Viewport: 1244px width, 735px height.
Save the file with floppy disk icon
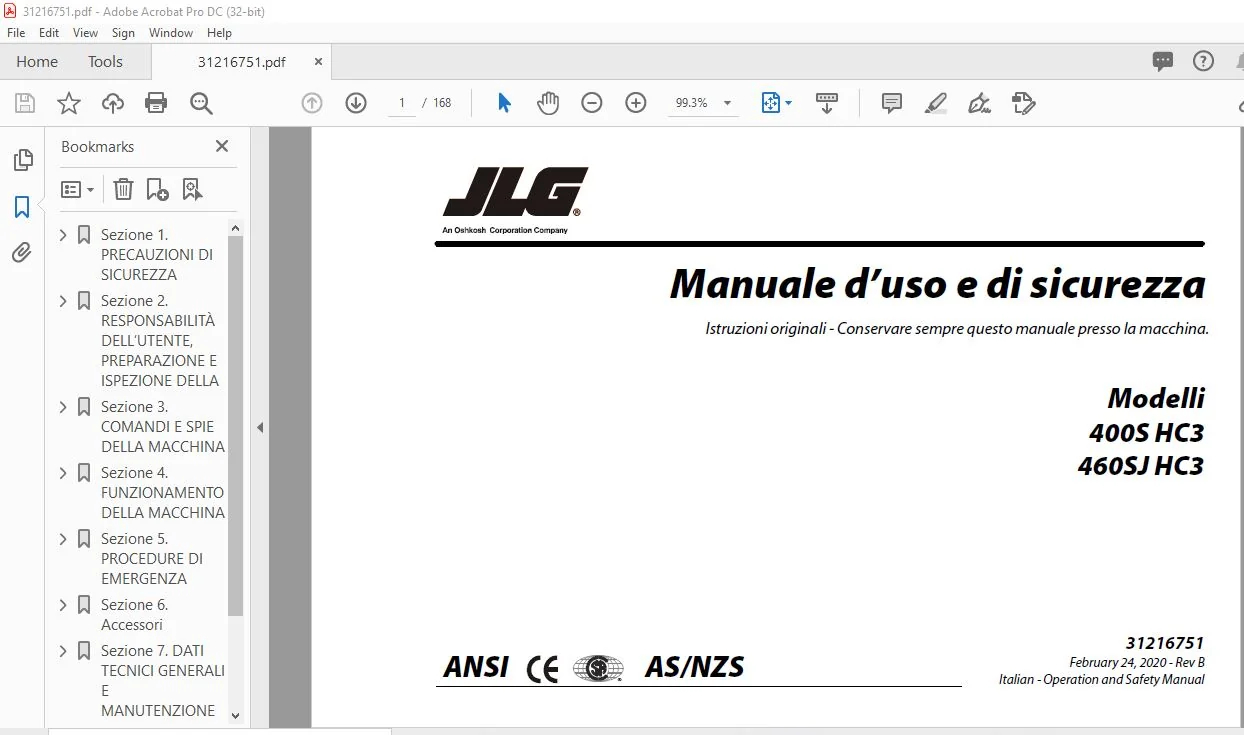click(25, 103)
